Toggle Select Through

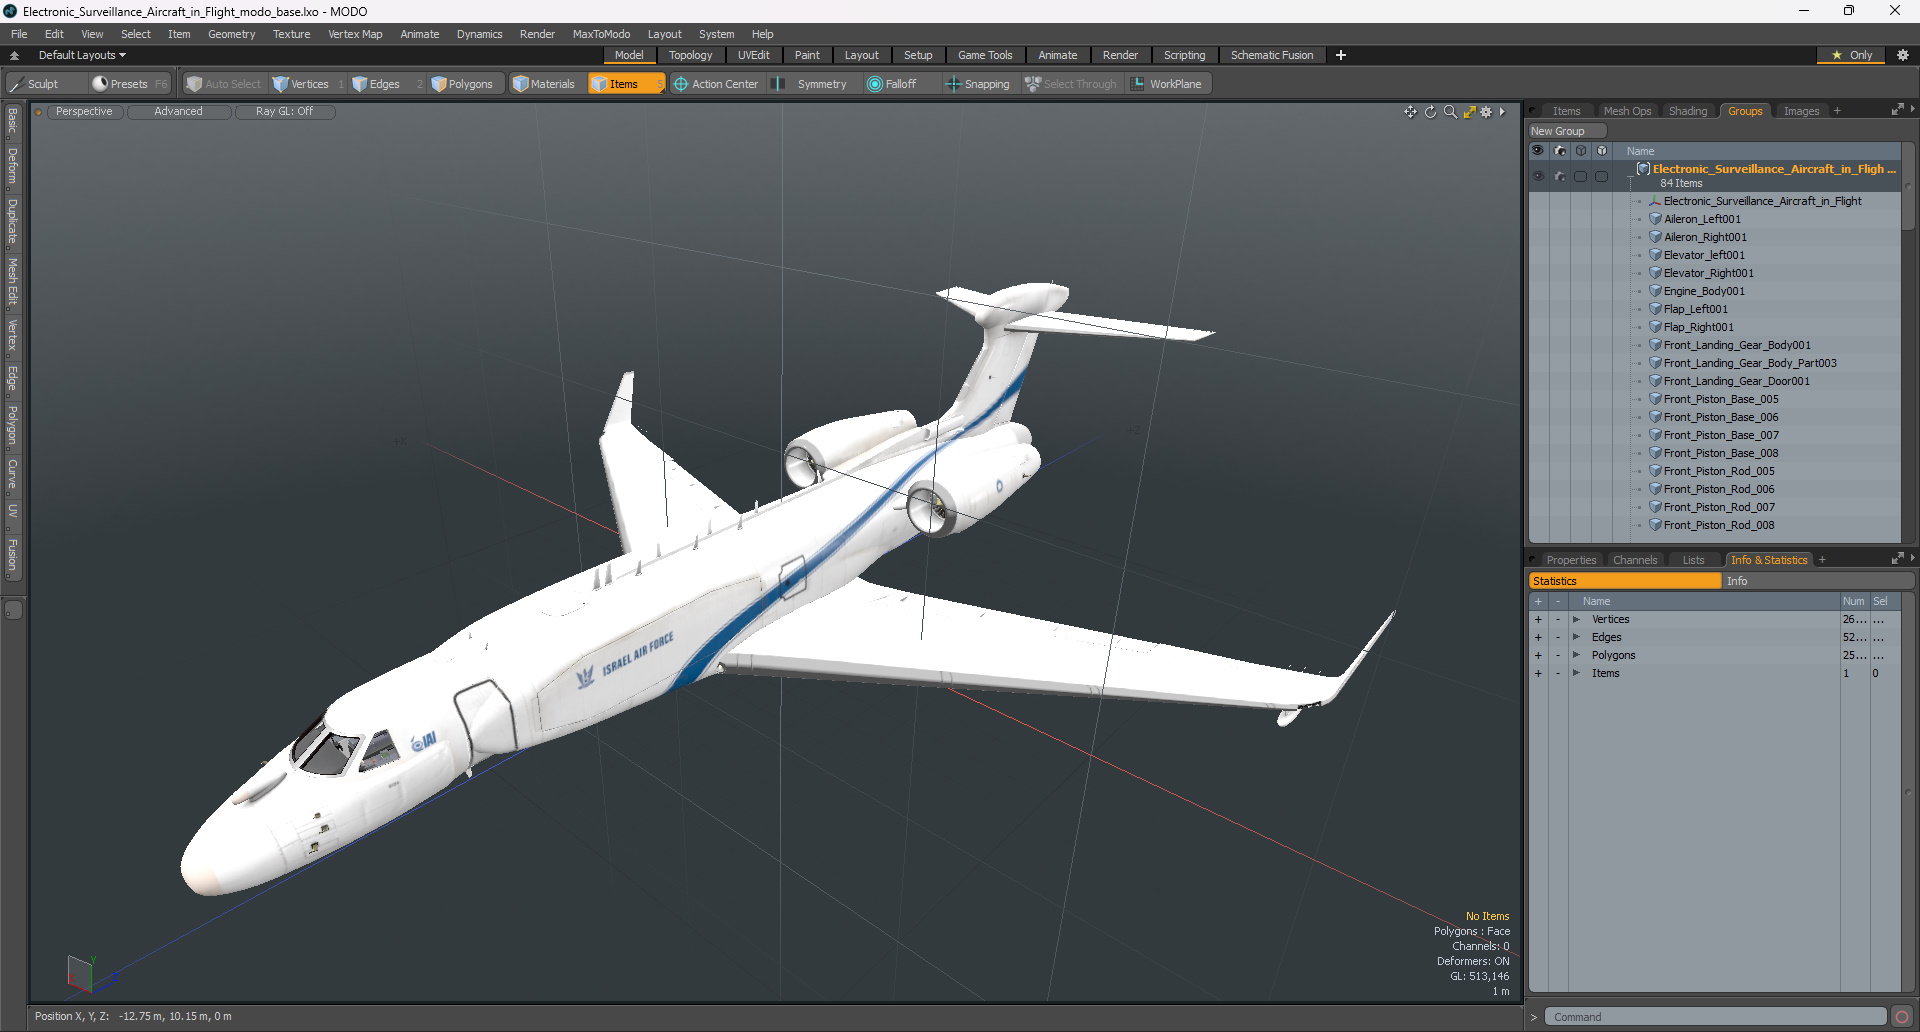click(x=1070, y=84)
